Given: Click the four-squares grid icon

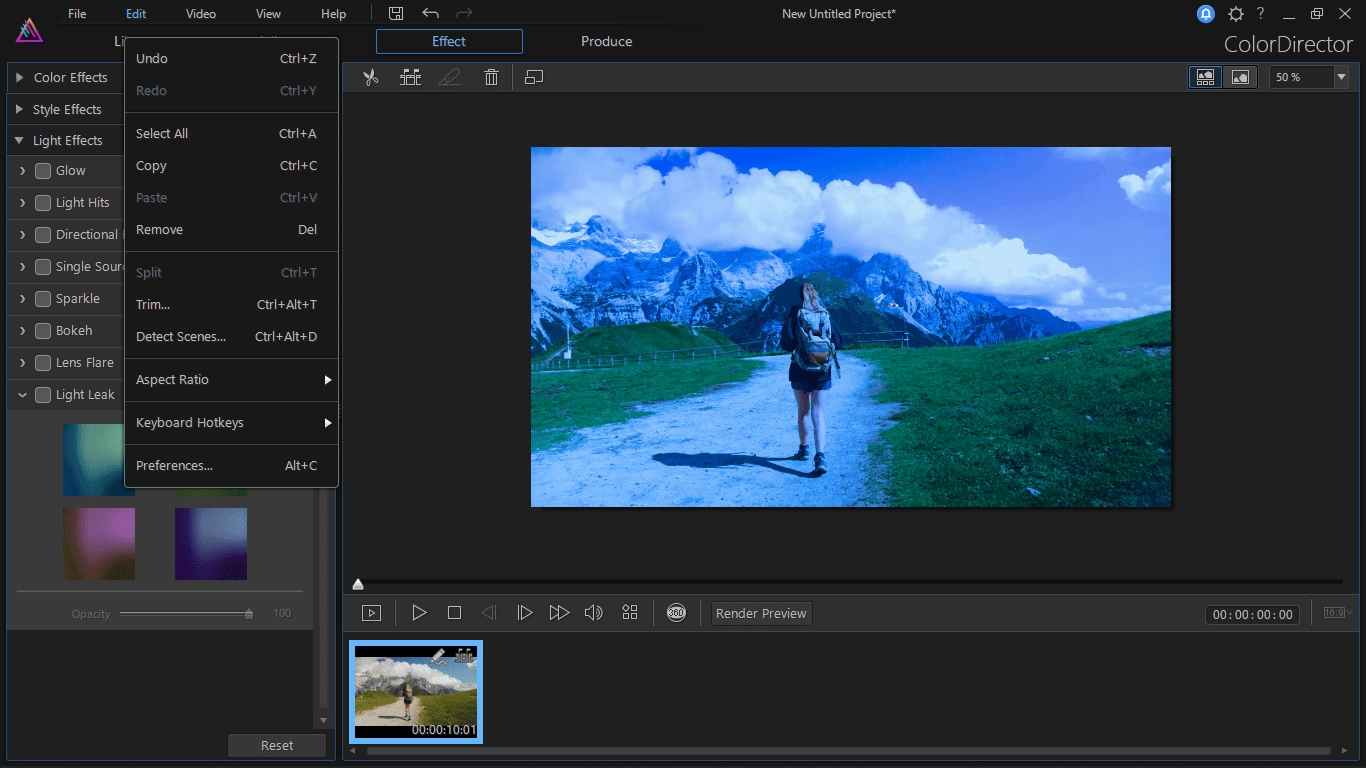Looking at the screenshot, I should [x=630, y=613].
